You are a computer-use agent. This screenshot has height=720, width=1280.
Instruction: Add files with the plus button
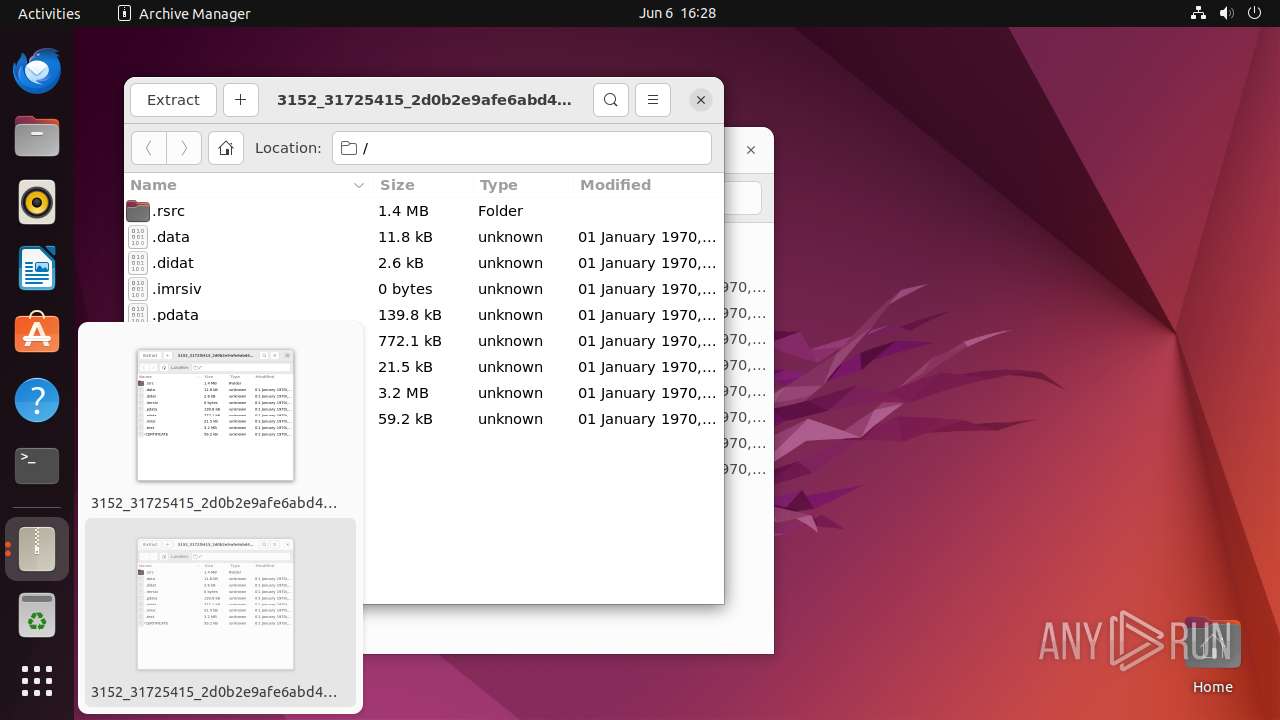[x=240, y=100]
